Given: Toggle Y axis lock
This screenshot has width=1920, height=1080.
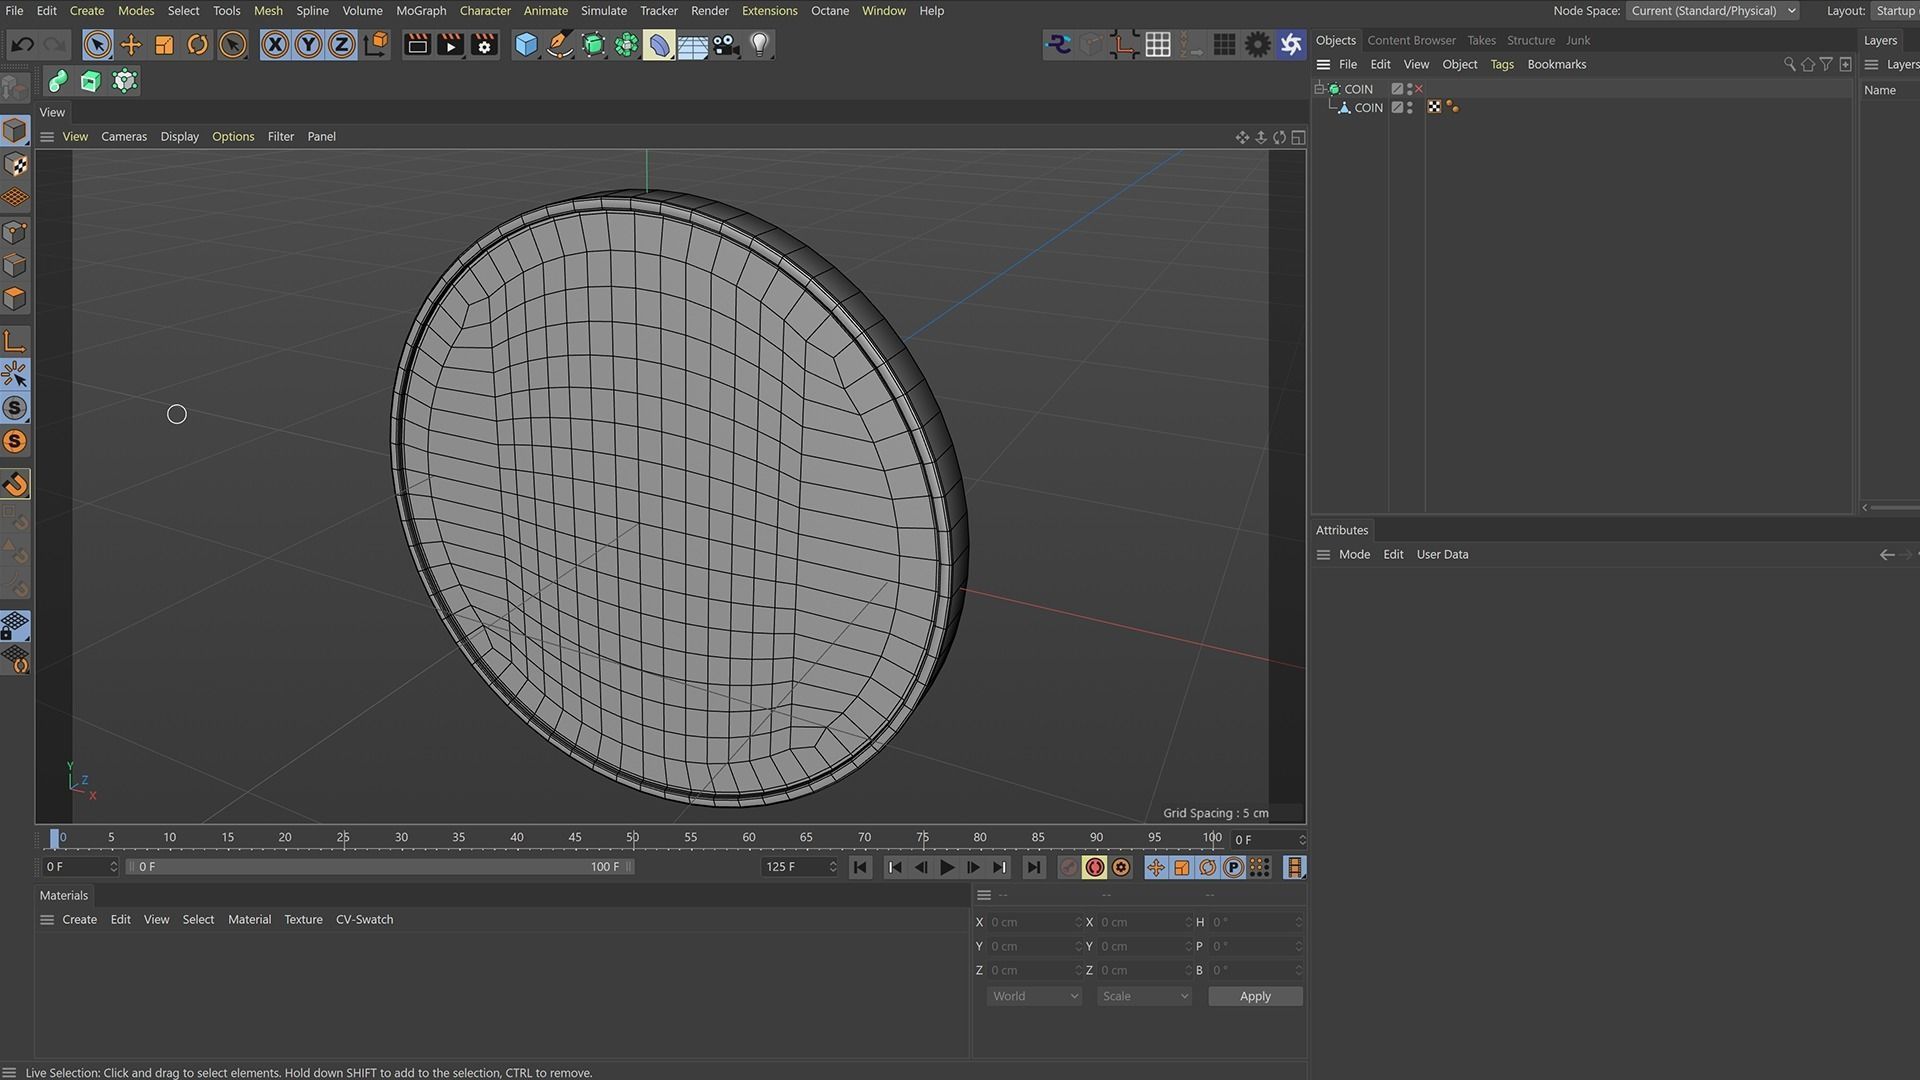Looking at the screenshot, I should pos(309,45).
